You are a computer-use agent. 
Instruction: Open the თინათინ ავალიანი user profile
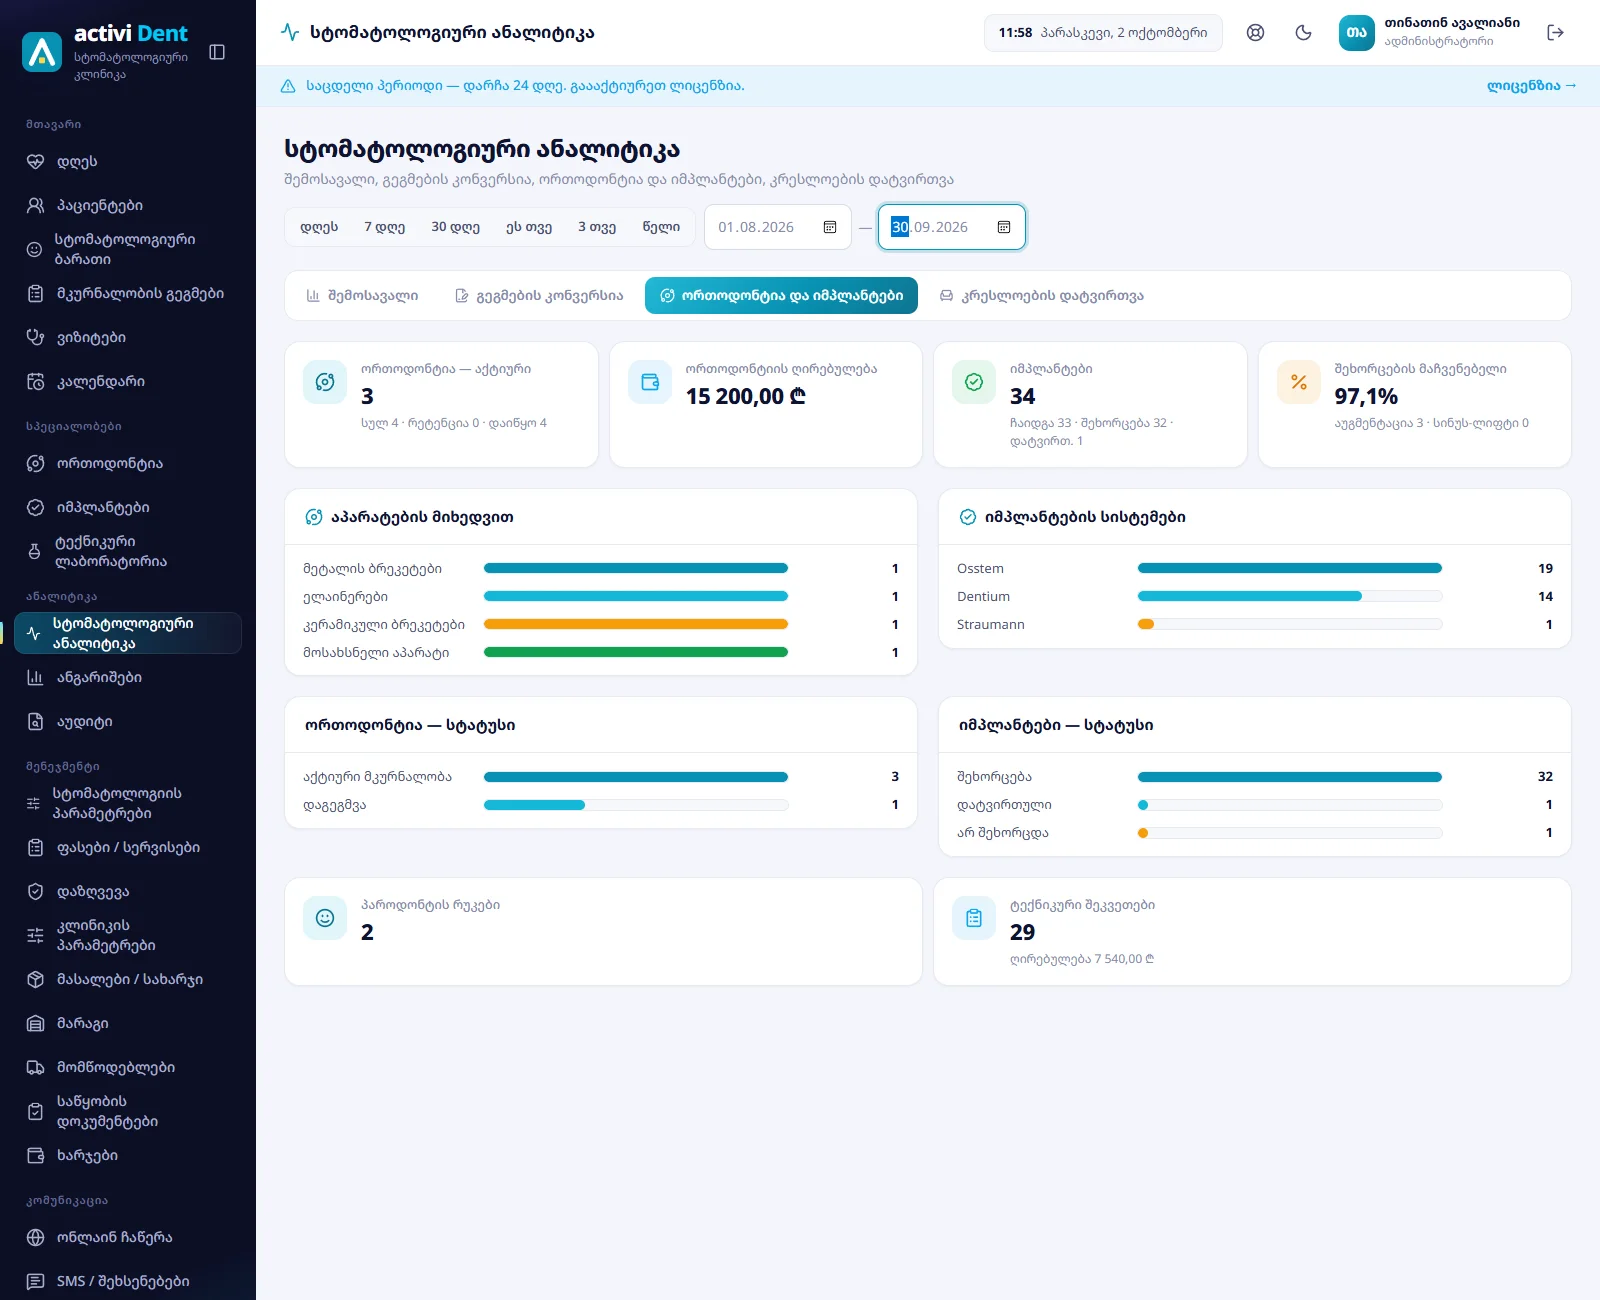click(1430, 33)
